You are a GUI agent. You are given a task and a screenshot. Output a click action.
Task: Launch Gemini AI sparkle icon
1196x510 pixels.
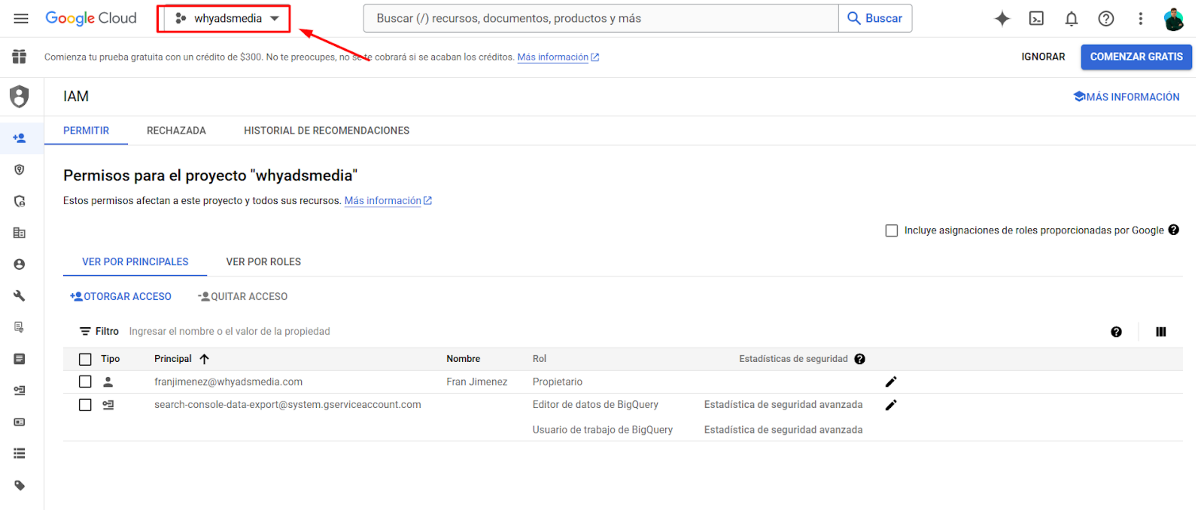coord(1001,18)
